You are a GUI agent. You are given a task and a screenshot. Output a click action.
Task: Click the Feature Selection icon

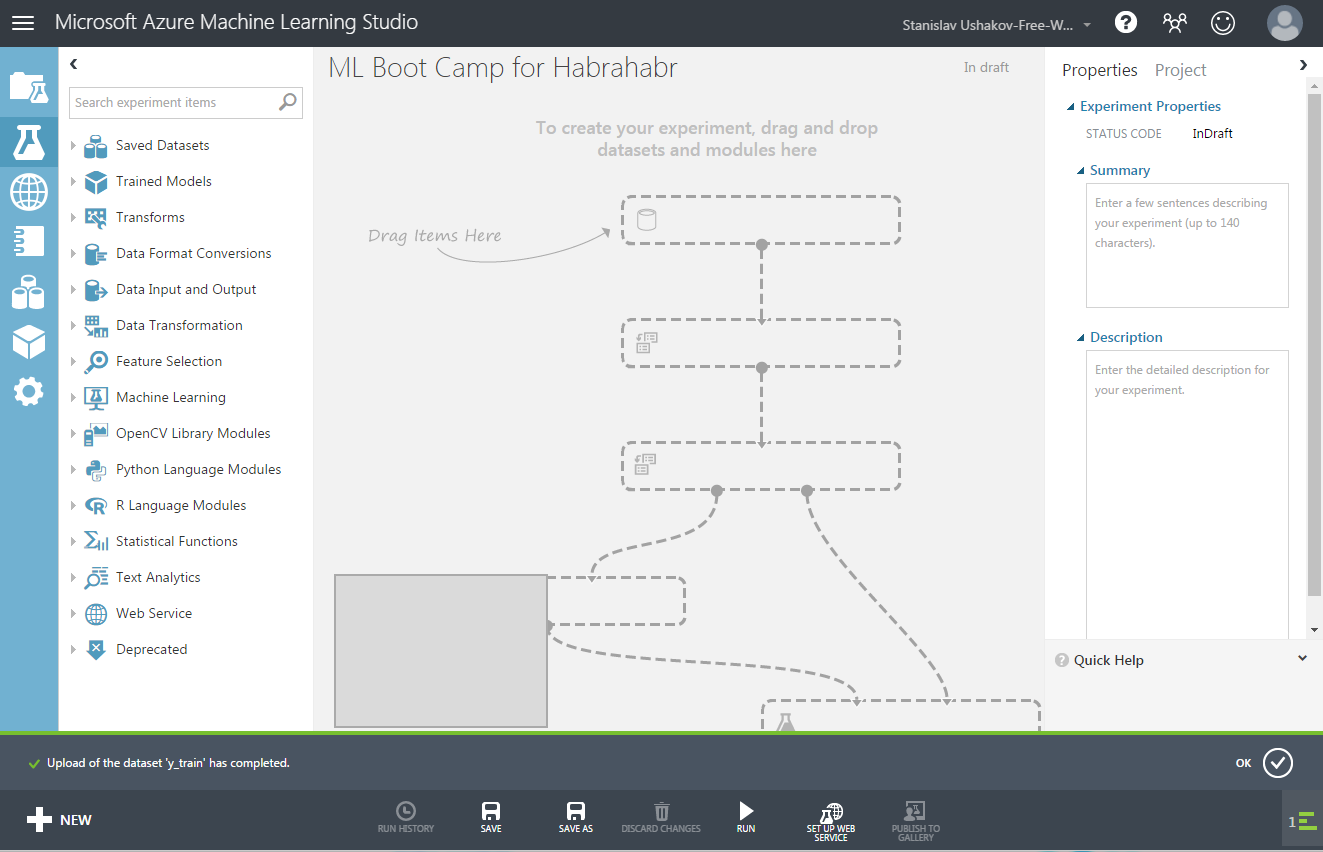tap(96, 362)
